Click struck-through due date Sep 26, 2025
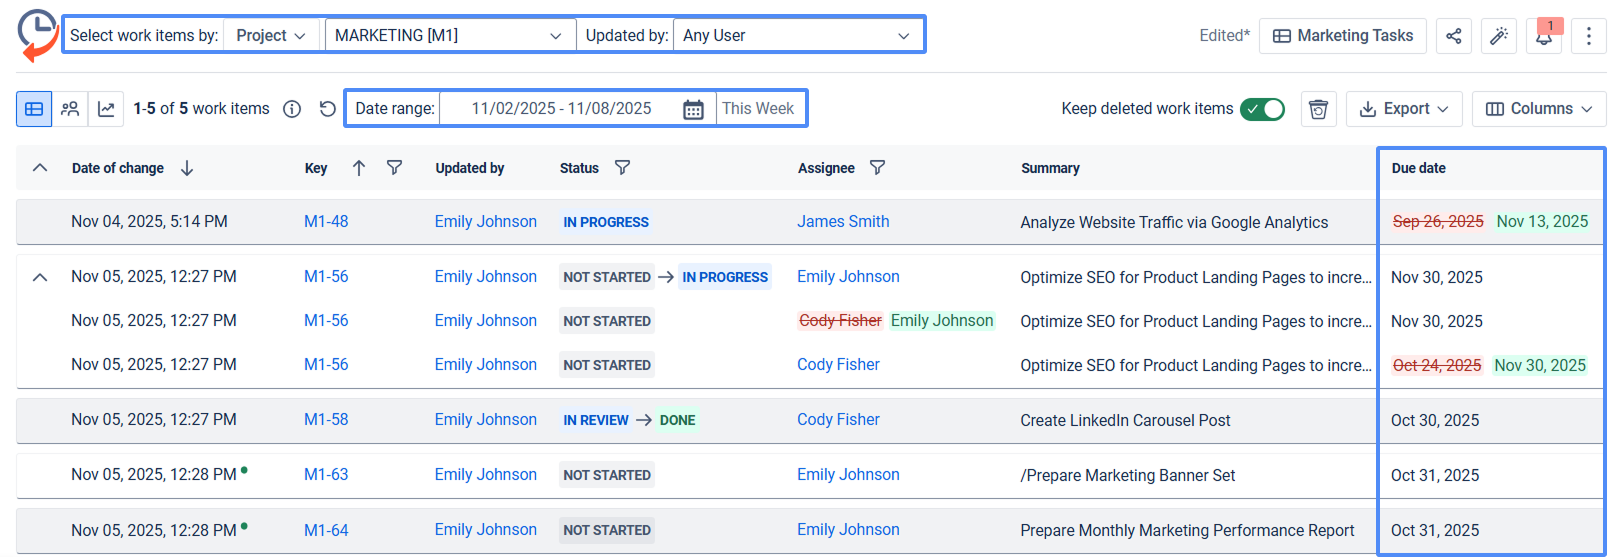The width and height of the screenshot is (1622, 557). (x=1438, y=222)
